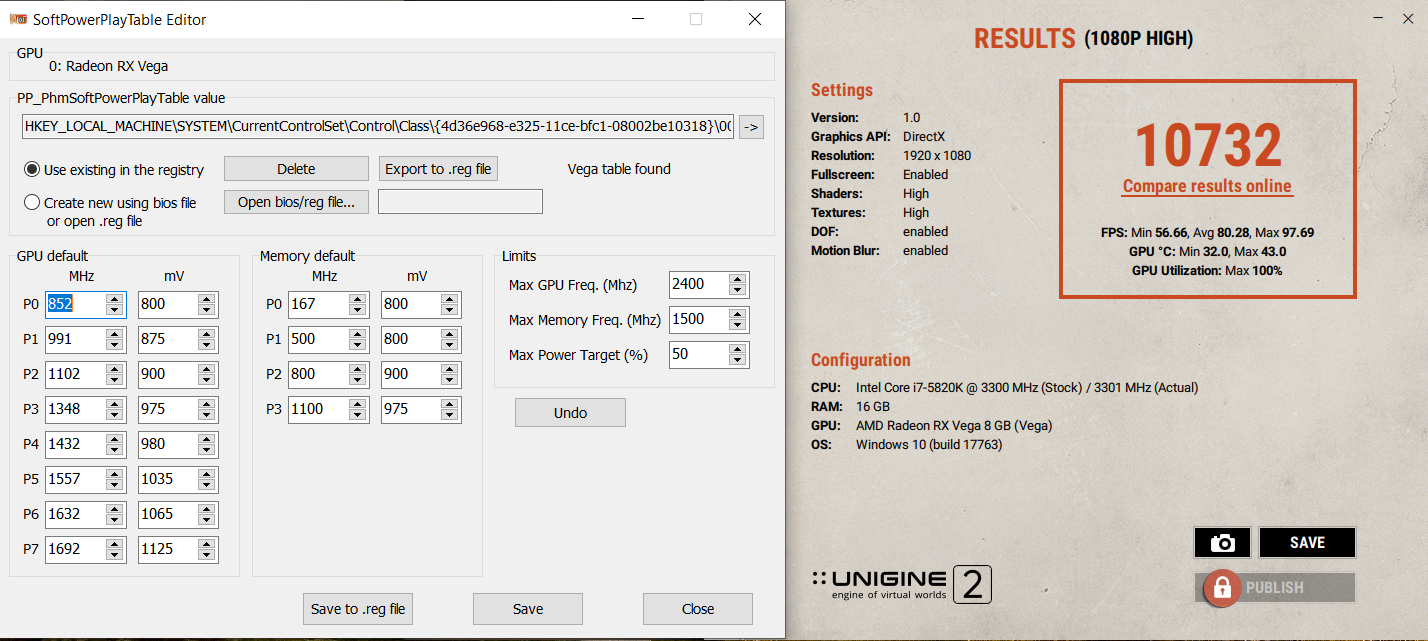This screenshot has width=1428, height=641.
Task: Decrease Max Memory Freq with down arrow
Action: (738, 325)
